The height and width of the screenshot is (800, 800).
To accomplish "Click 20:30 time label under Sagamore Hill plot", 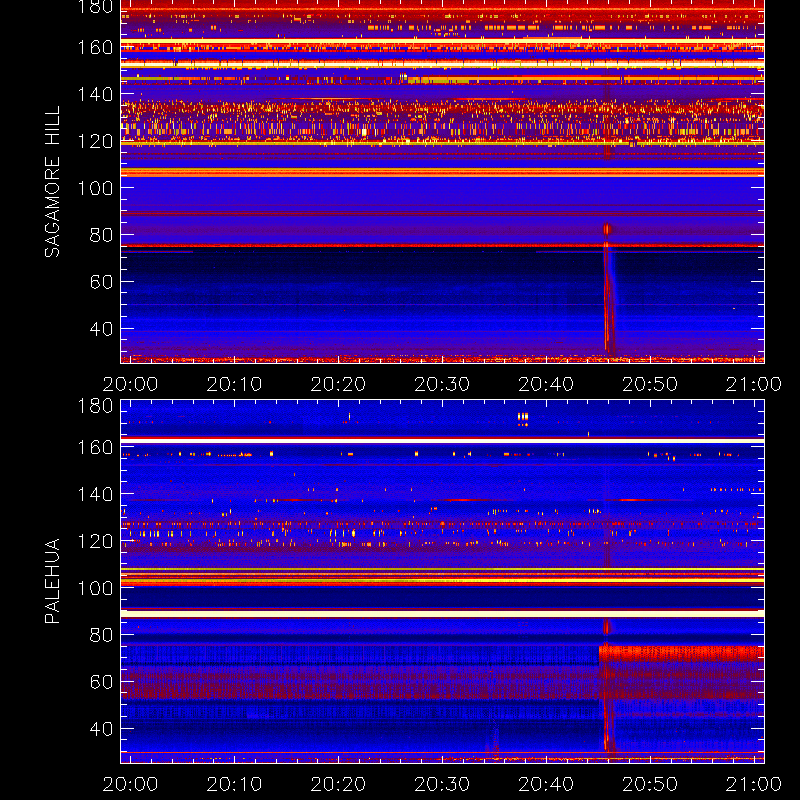I will click(x=442, y=384).
